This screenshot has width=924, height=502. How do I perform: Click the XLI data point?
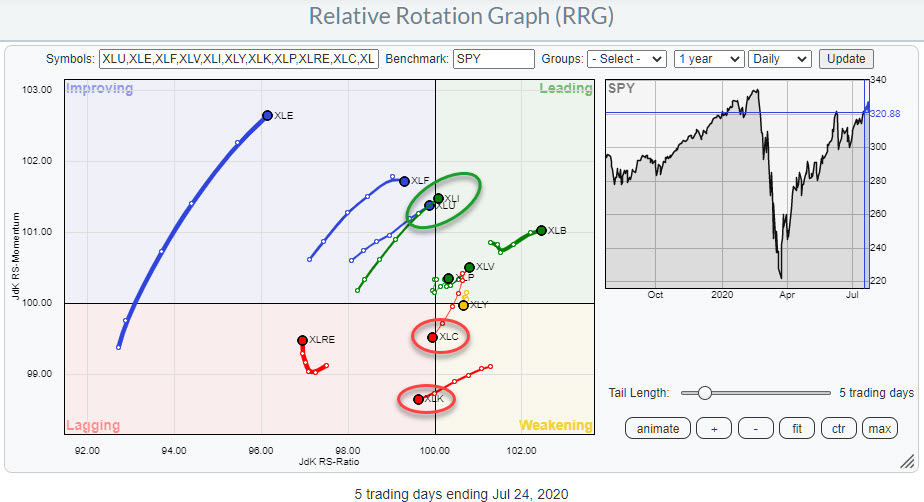click(x=438, y=198)
